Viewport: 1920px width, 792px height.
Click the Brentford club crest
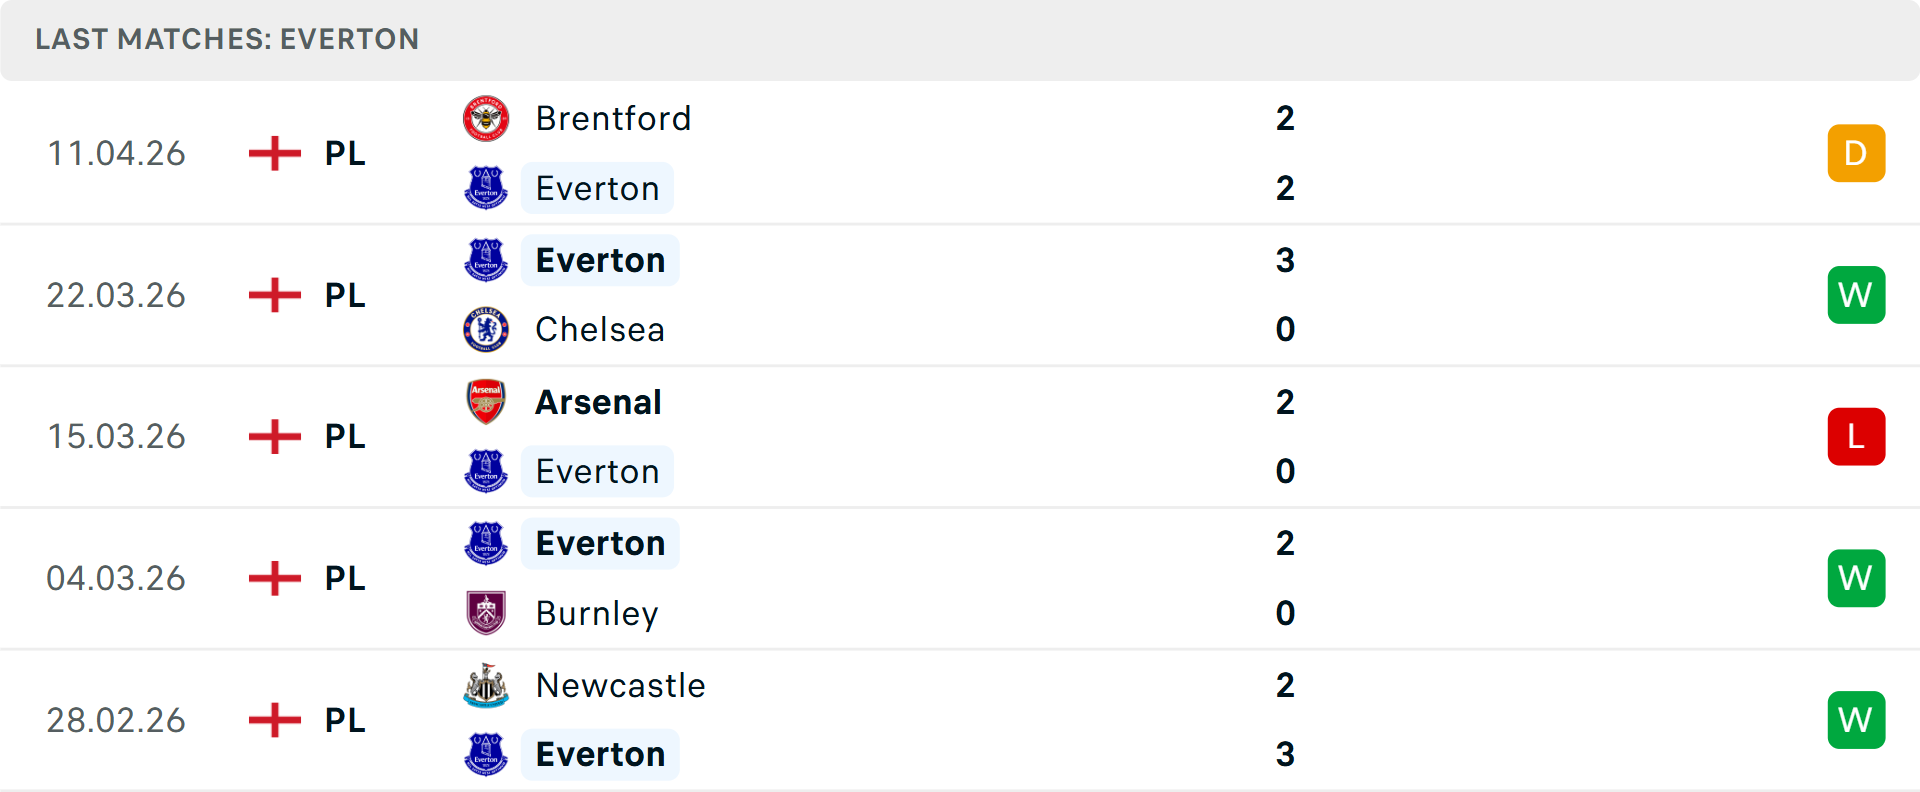click(486, 118)
